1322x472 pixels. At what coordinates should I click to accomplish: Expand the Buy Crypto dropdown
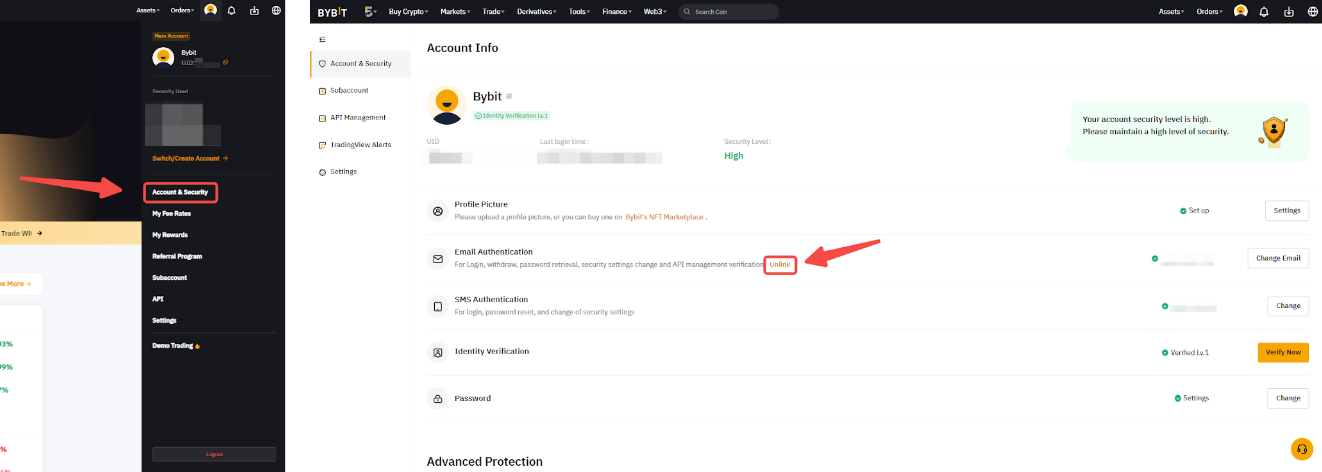click(408, 11)
